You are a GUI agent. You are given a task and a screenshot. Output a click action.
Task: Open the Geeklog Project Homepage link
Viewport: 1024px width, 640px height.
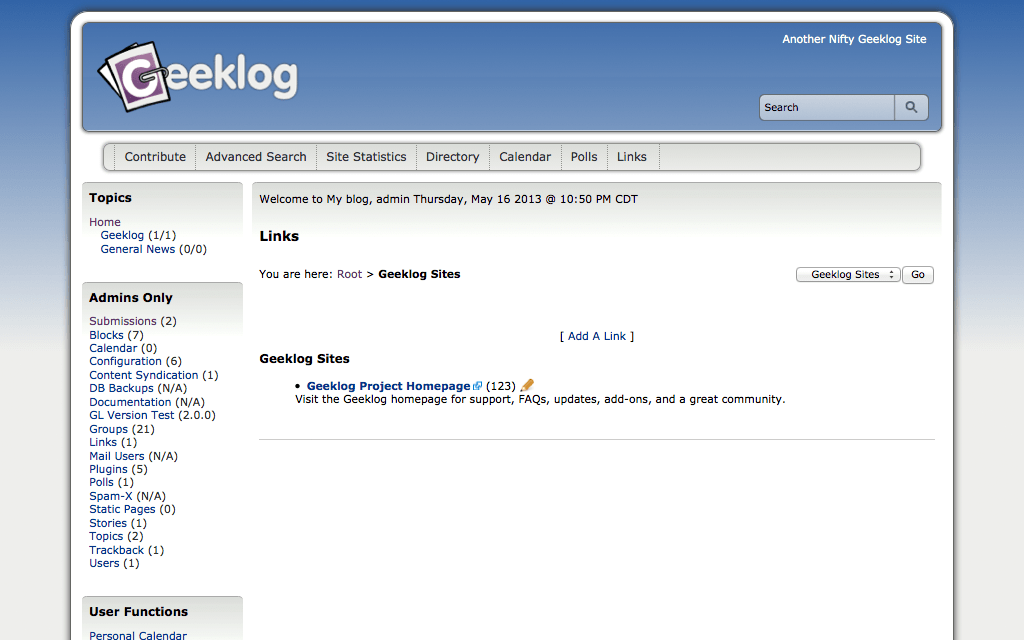(388, 386)
